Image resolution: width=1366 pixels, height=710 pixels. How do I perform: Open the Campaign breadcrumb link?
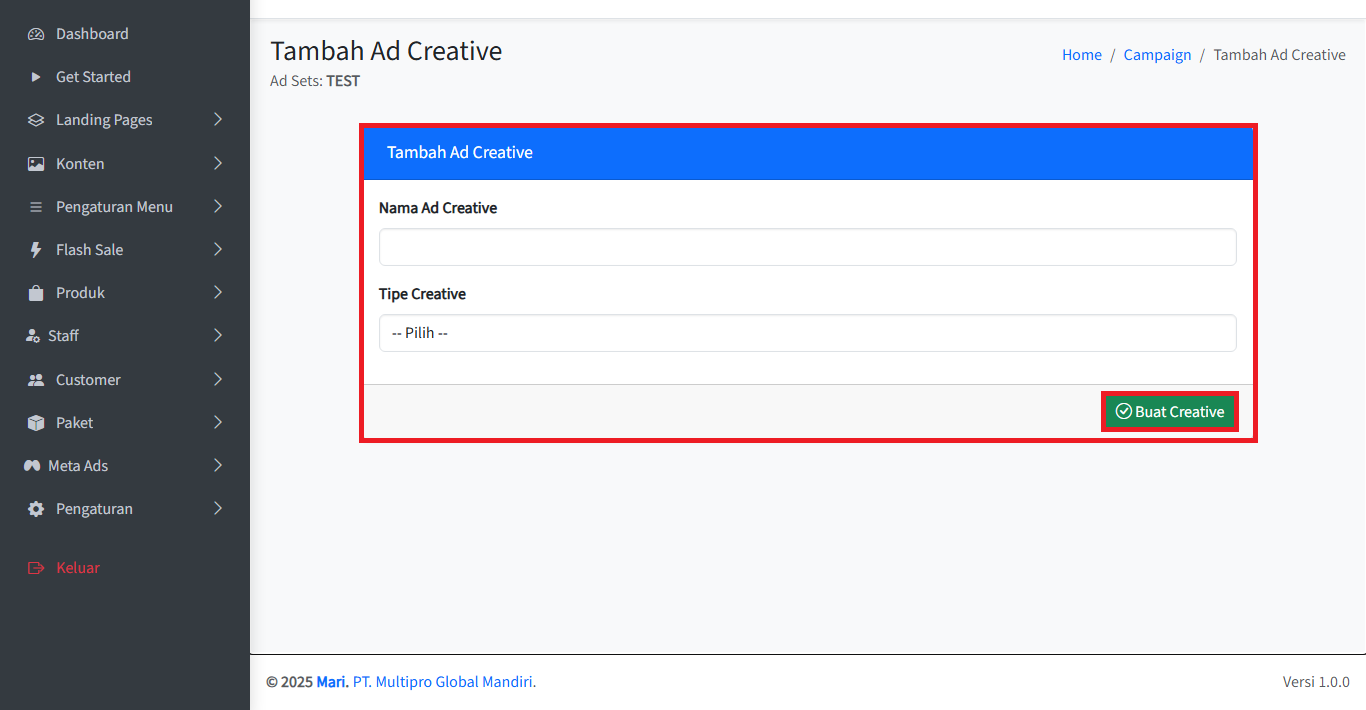point(1157,55)
